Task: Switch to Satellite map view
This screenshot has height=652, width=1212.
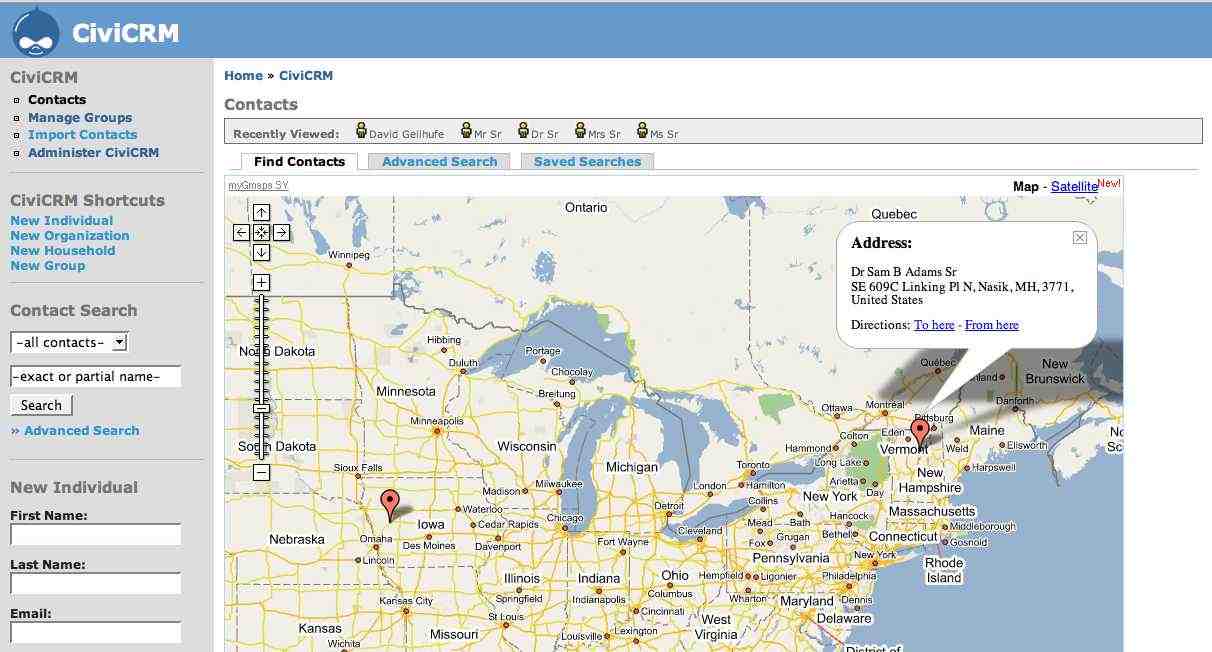Action: 1074,186
